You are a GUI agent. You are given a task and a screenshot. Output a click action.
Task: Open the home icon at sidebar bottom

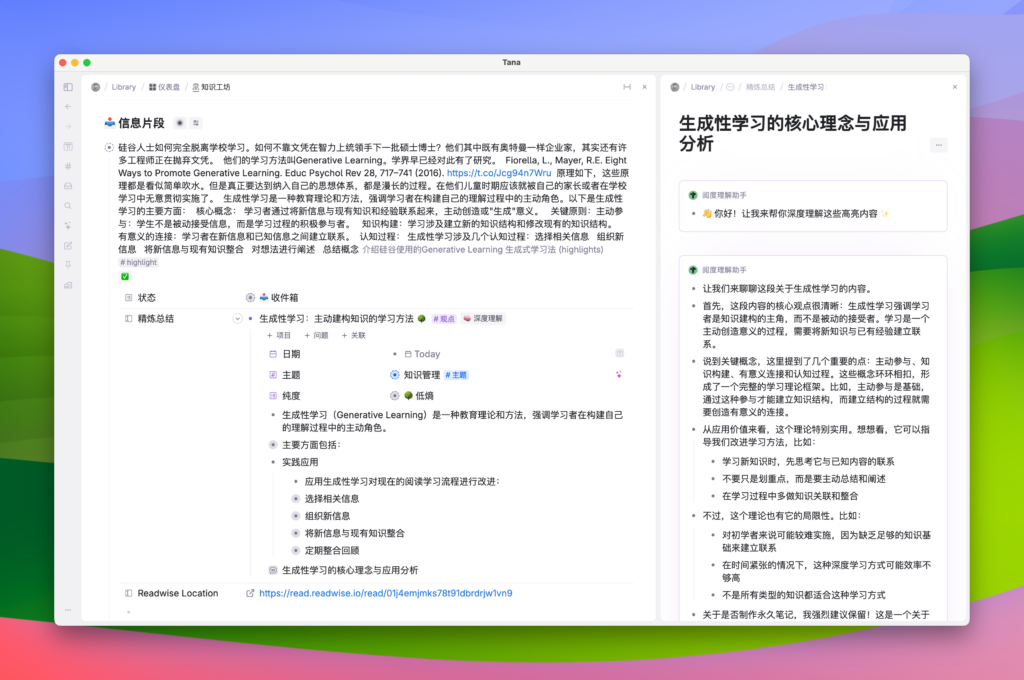tap(68, 285)
